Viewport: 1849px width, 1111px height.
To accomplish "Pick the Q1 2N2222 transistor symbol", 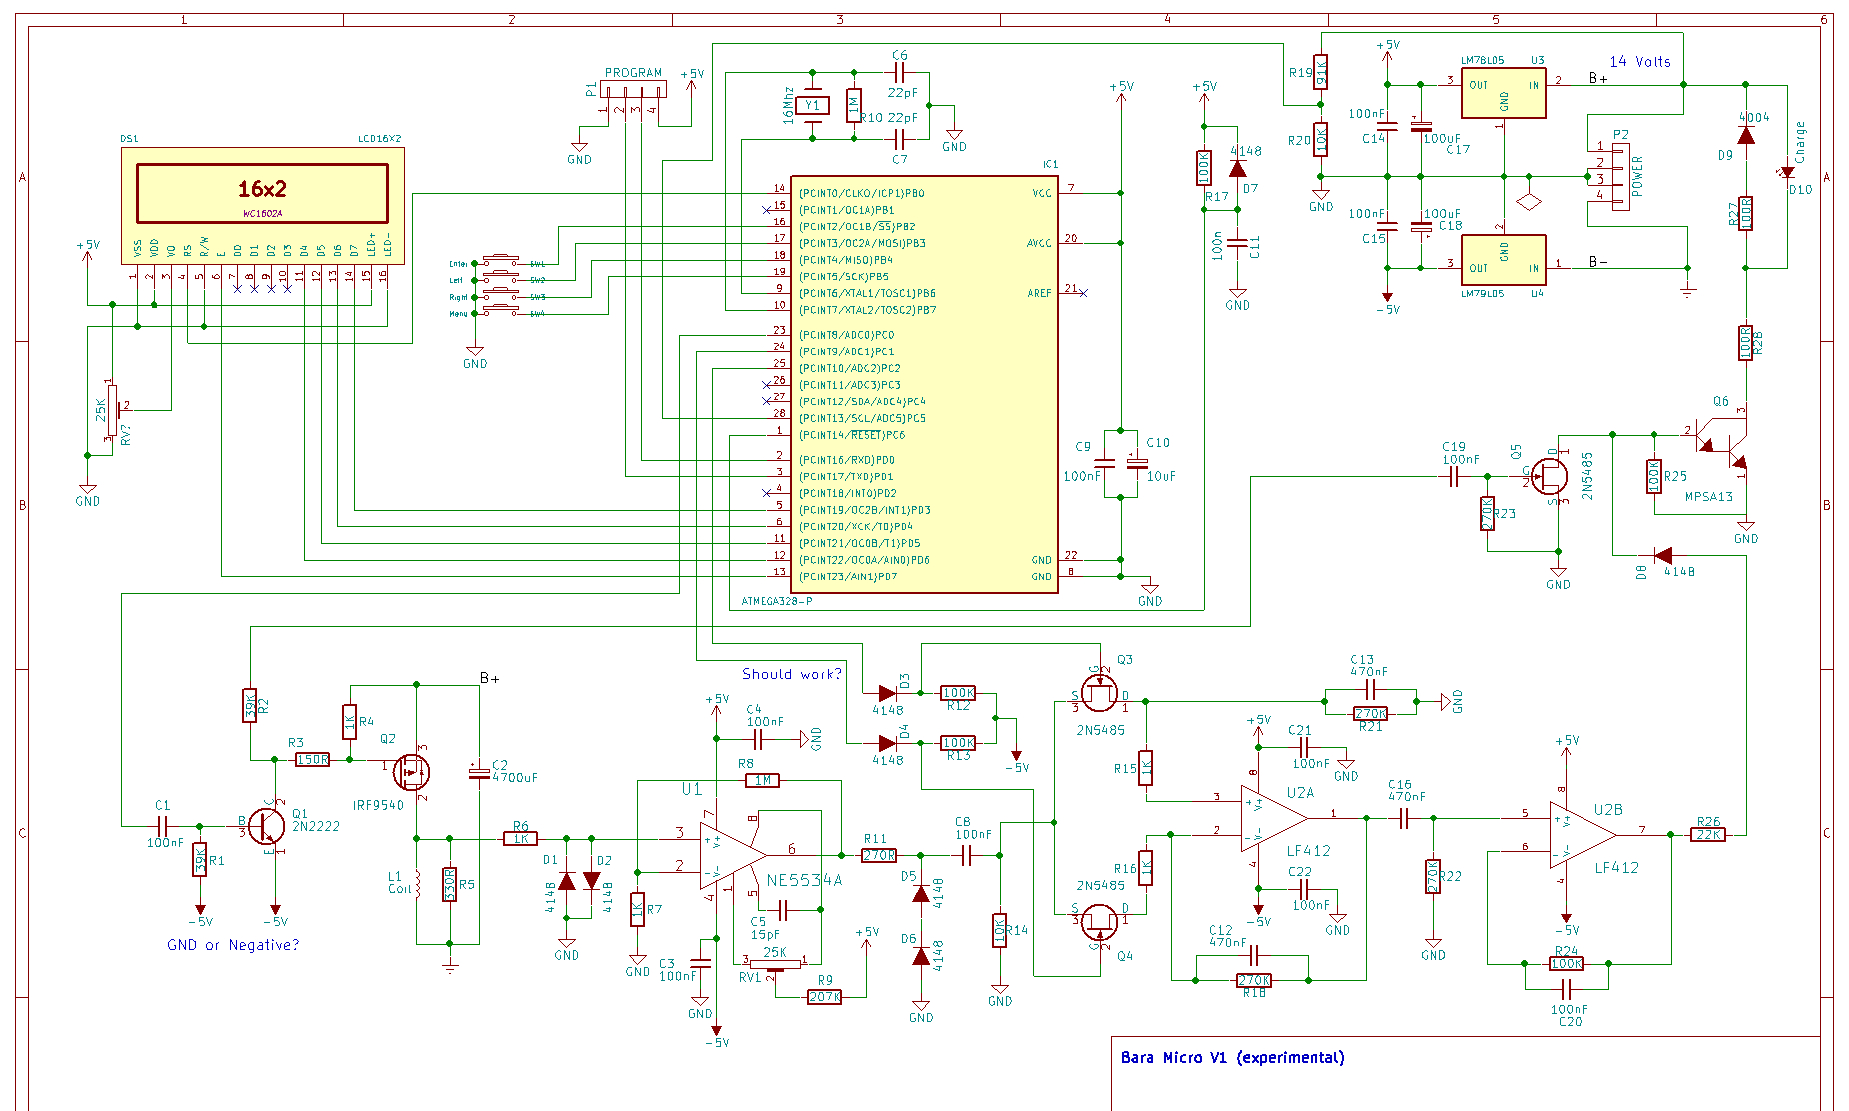I will pyautogui.click(x=265, y=826).
